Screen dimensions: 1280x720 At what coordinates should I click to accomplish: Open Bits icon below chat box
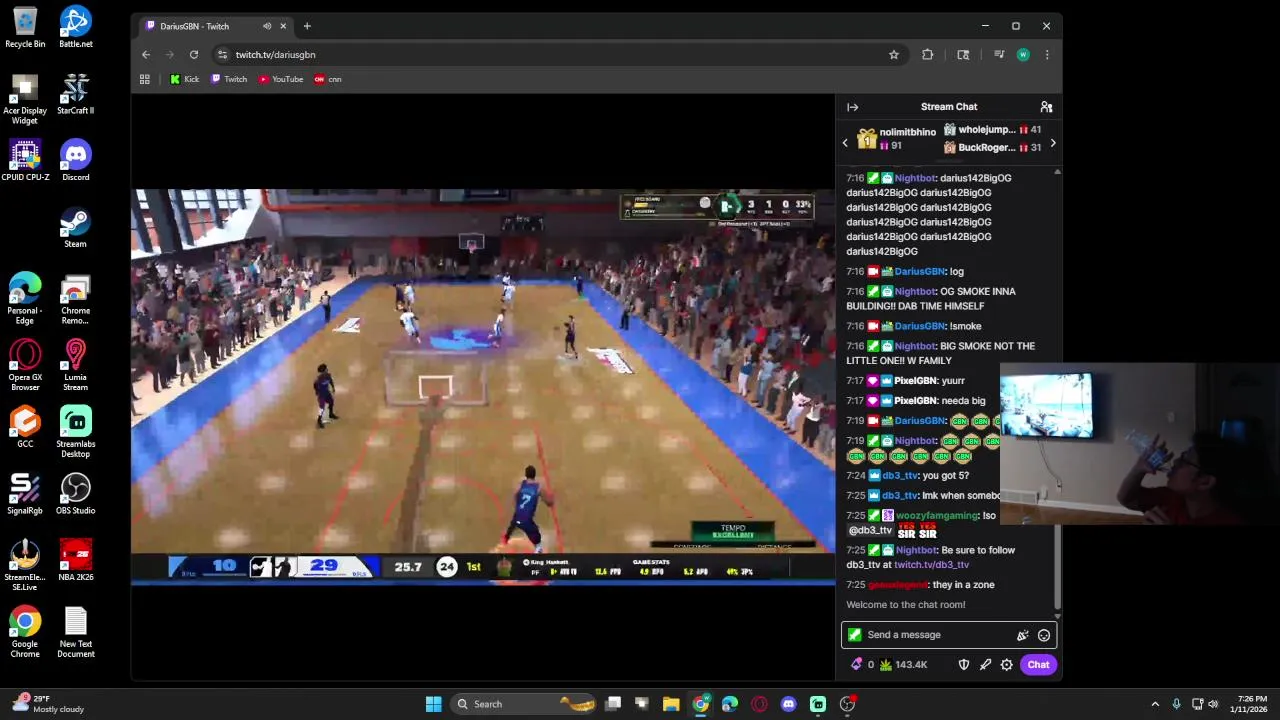click(857, 665)
